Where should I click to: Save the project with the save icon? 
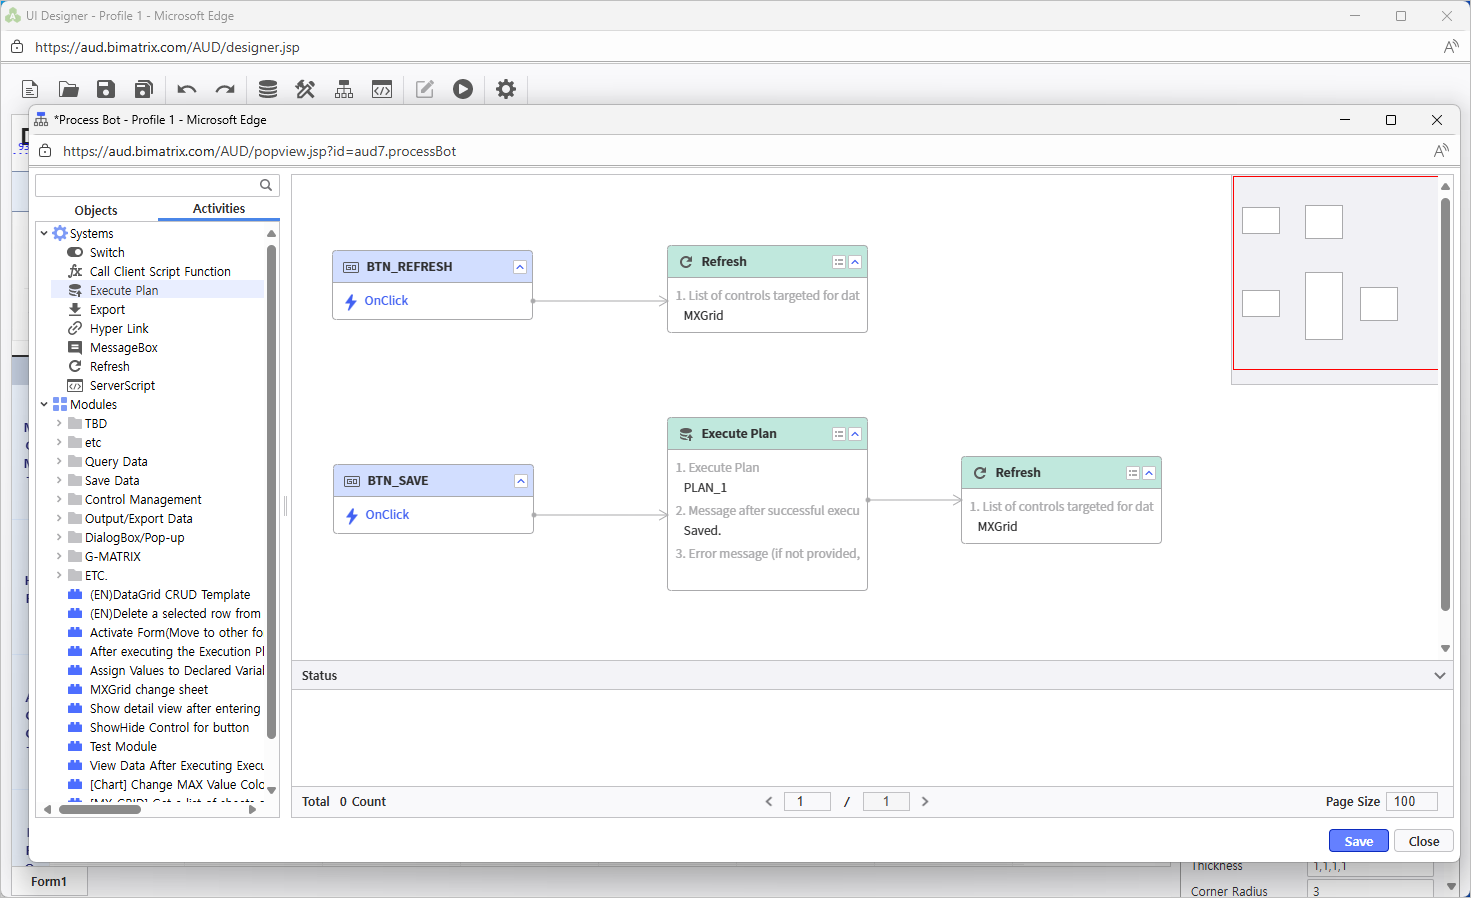pos(105,89)
